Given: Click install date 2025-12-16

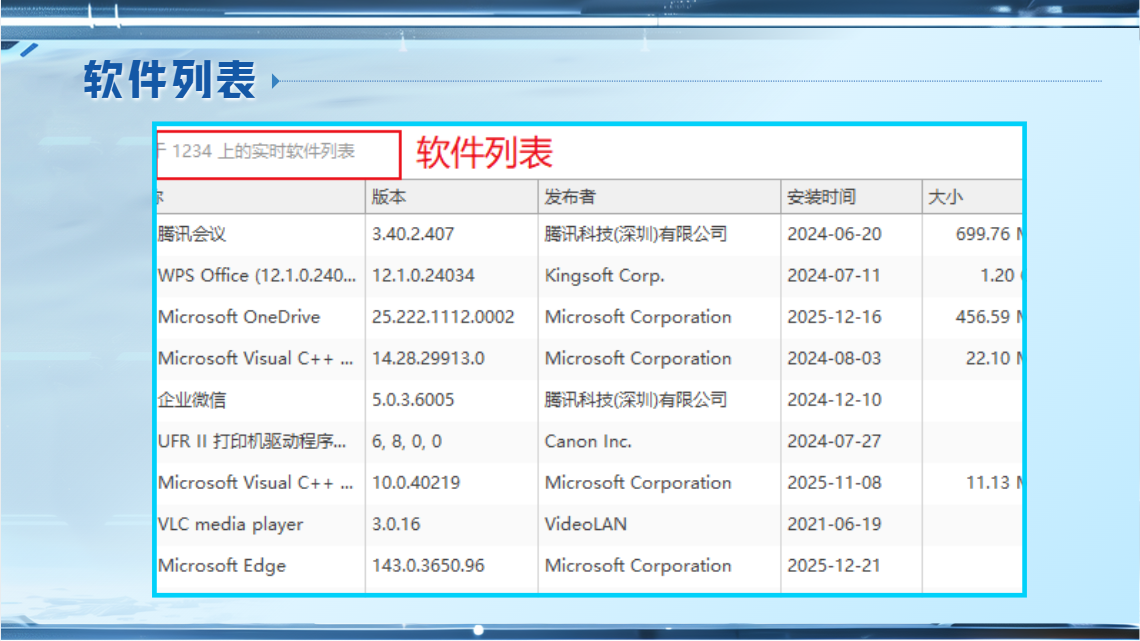Looking at the screenshot, I should tap(834, 317).
